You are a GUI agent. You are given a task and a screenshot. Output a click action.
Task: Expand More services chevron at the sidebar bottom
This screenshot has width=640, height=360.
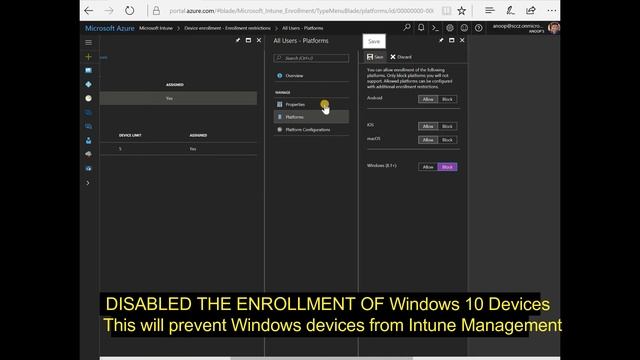tap(88, 183)
